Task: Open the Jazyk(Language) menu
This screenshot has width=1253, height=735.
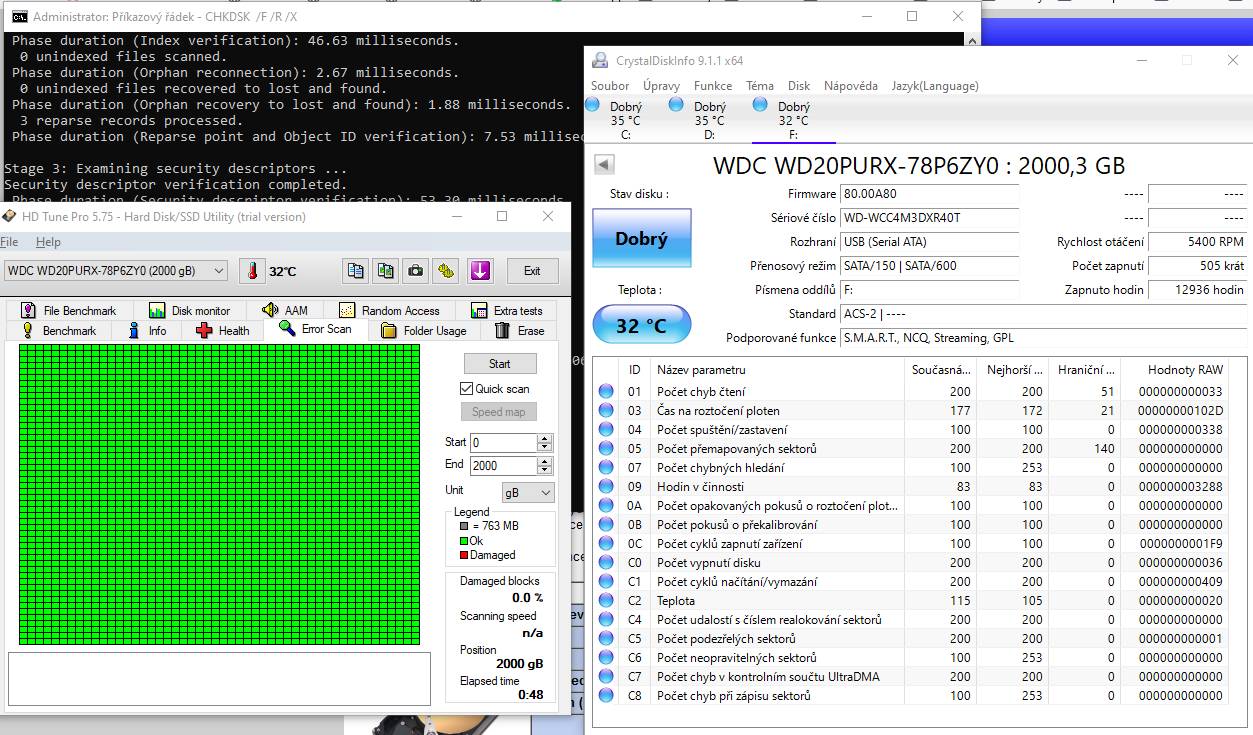Action: pos(935,86)
